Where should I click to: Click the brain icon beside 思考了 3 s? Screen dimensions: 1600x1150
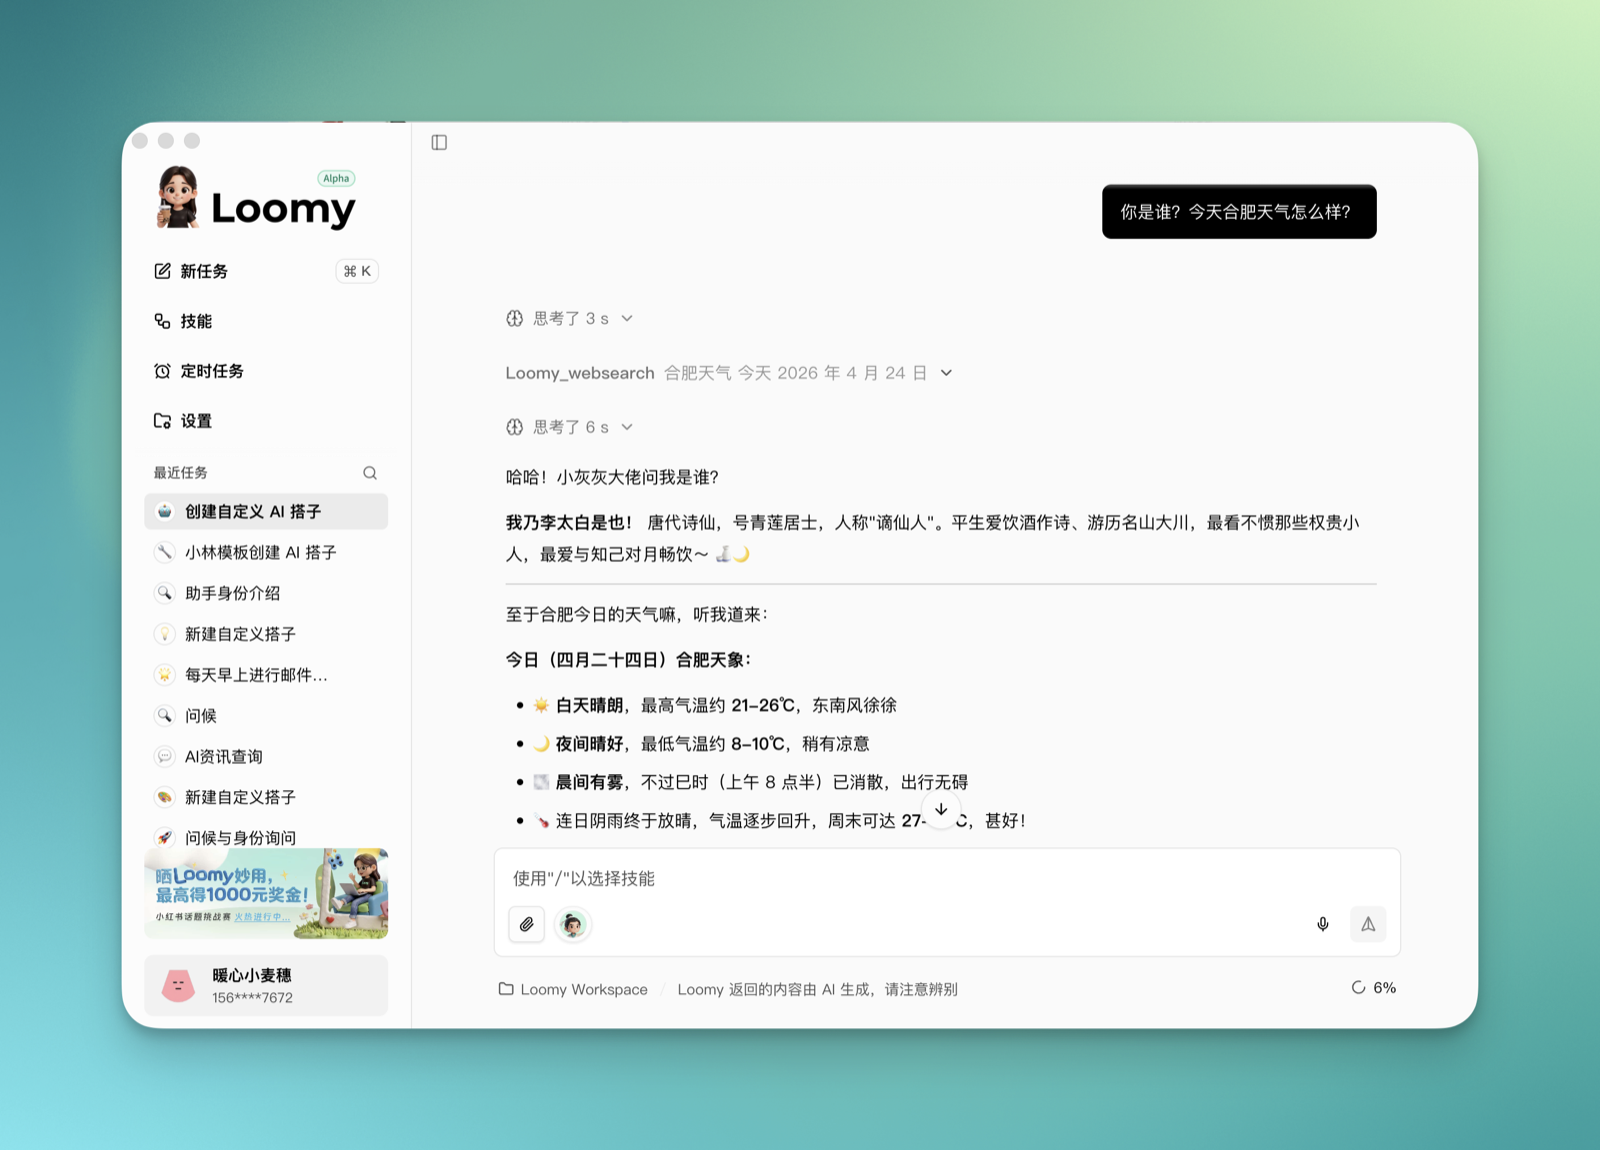[514, 318]
